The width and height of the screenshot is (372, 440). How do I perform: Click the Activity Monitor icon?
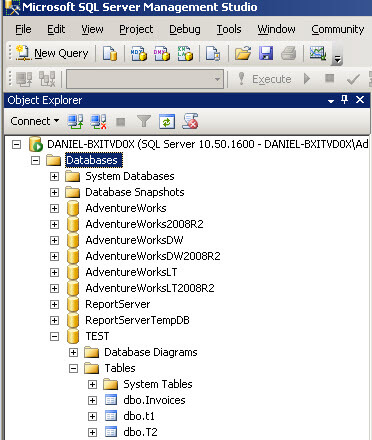[x=318, y=53]
